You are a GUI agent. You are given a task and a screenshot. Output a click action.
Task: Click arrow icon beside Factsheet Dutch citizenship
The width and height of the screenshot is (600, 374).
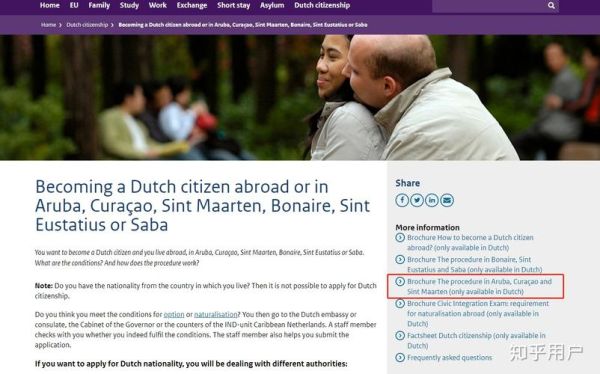coord(400,336)
